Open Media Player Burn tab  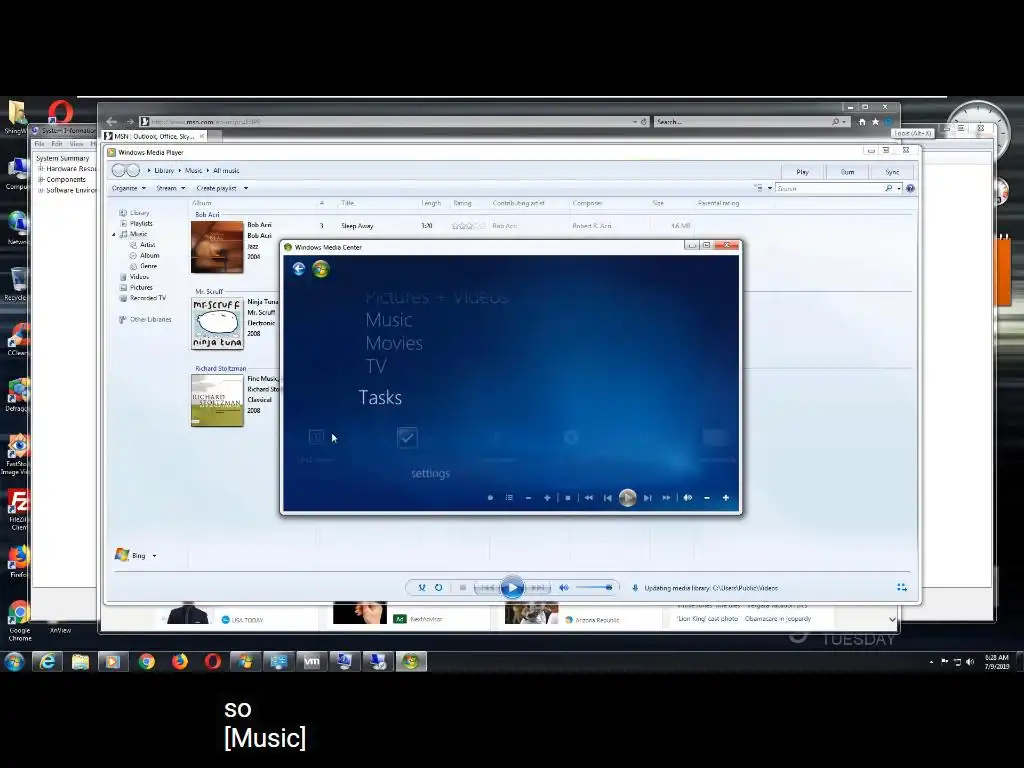pyautogui.click(x=848, y=172)
